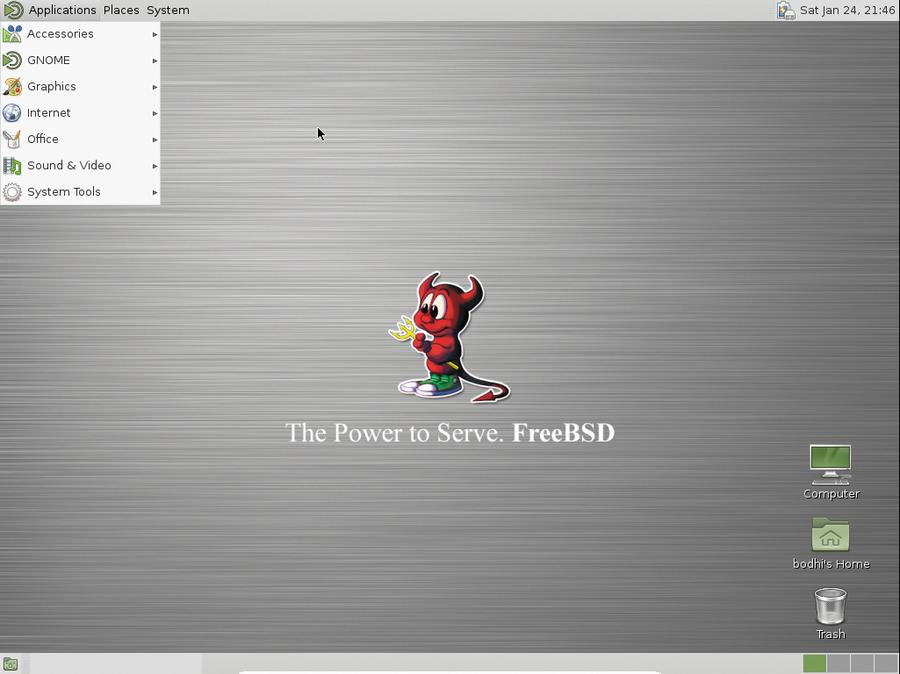Choose the Sound & Video icon
Viewport: 900px width, 674px height.
coord(12,166)
